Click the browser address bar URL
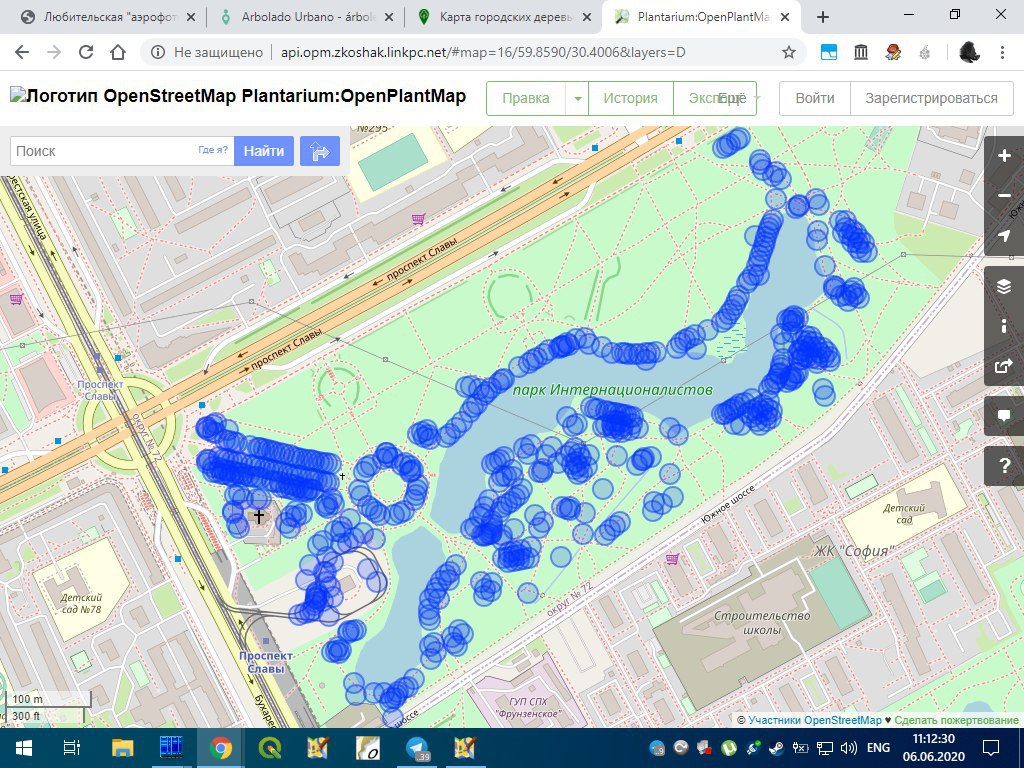This screenshot has height=768, width=1024. click(483, 52)
